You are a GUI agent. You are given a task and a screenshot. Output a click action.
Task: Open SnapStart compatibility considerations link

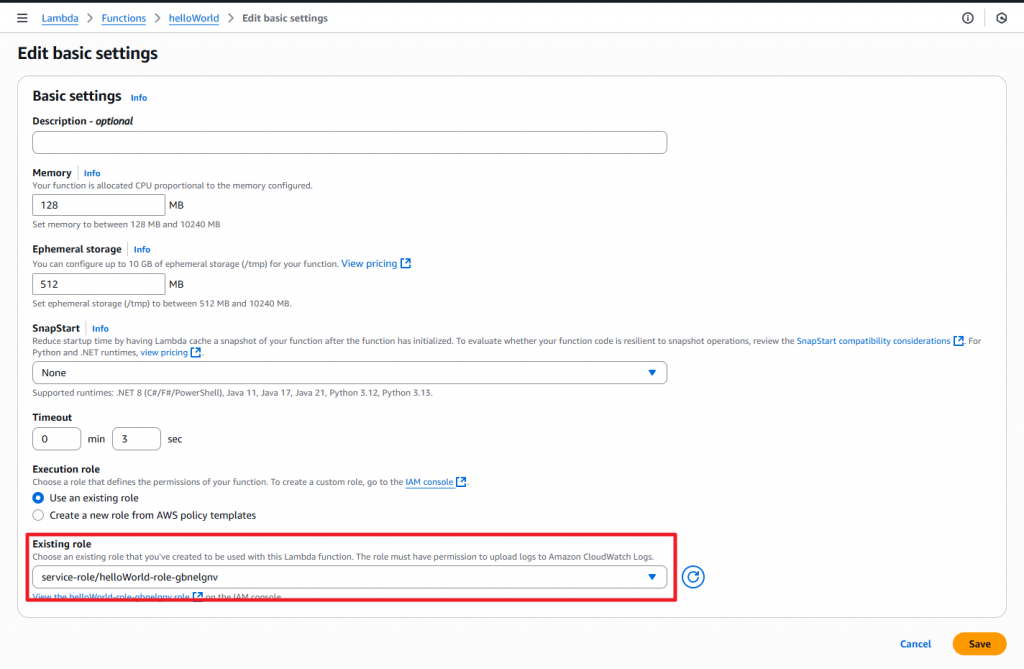873,341
